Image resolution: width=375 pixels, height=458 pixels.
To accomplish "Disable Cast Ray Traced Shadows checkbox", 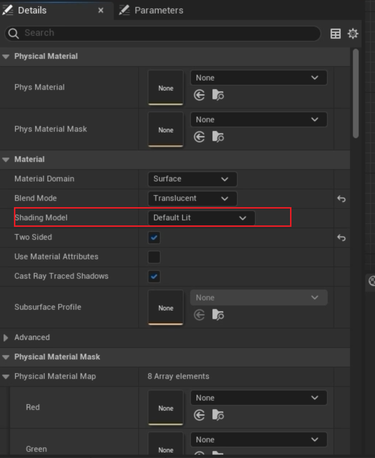I will (154, 276).
